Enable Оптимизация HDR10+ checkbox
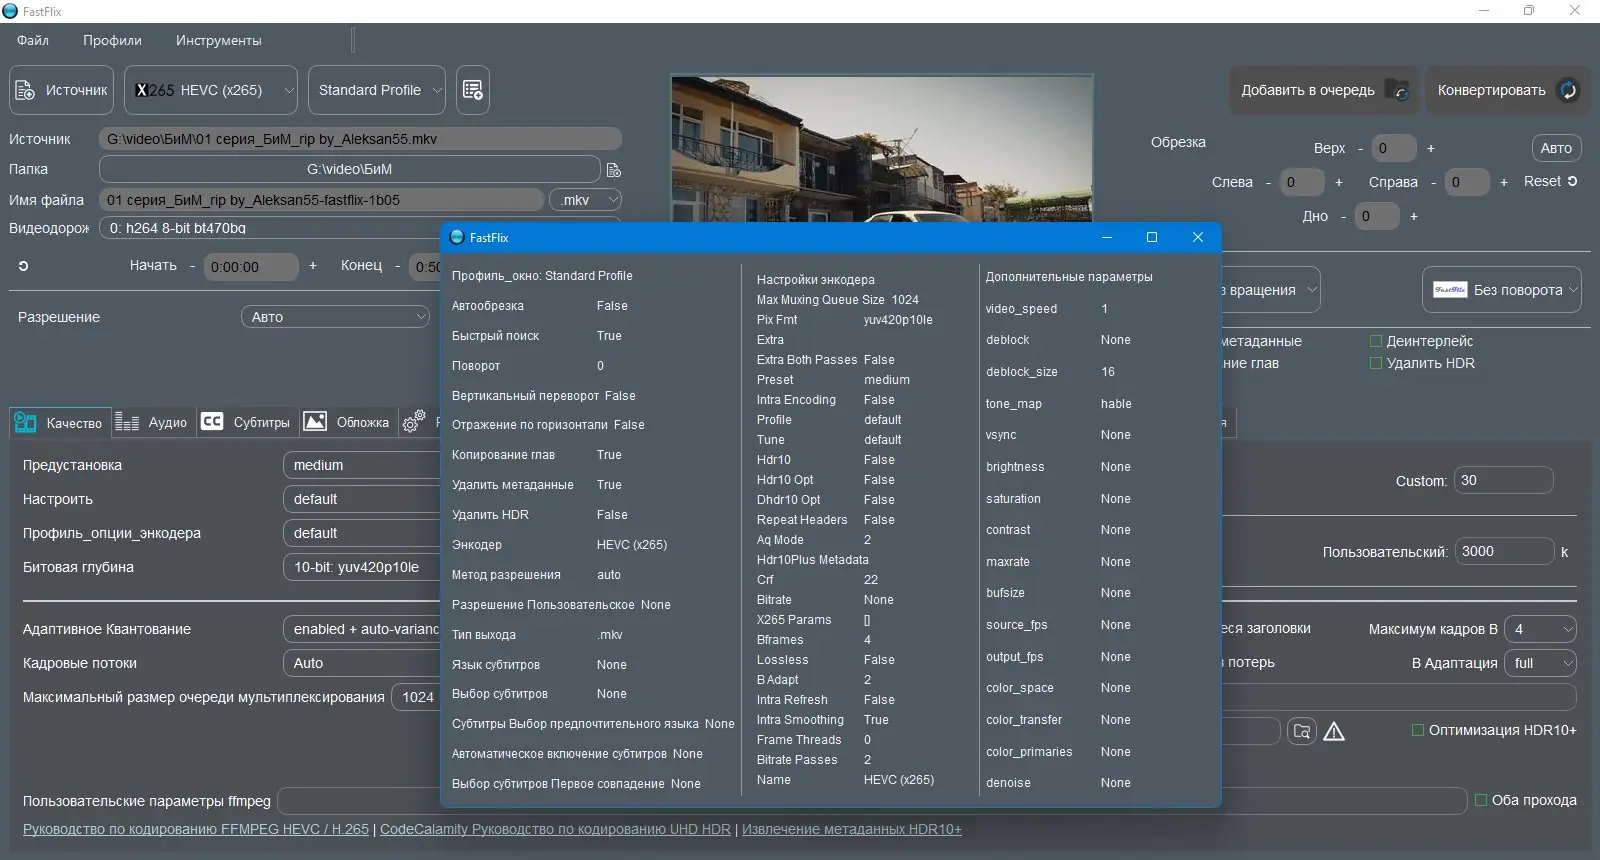This screenshot has height=860, width=1600. [x=1417, y=730]
